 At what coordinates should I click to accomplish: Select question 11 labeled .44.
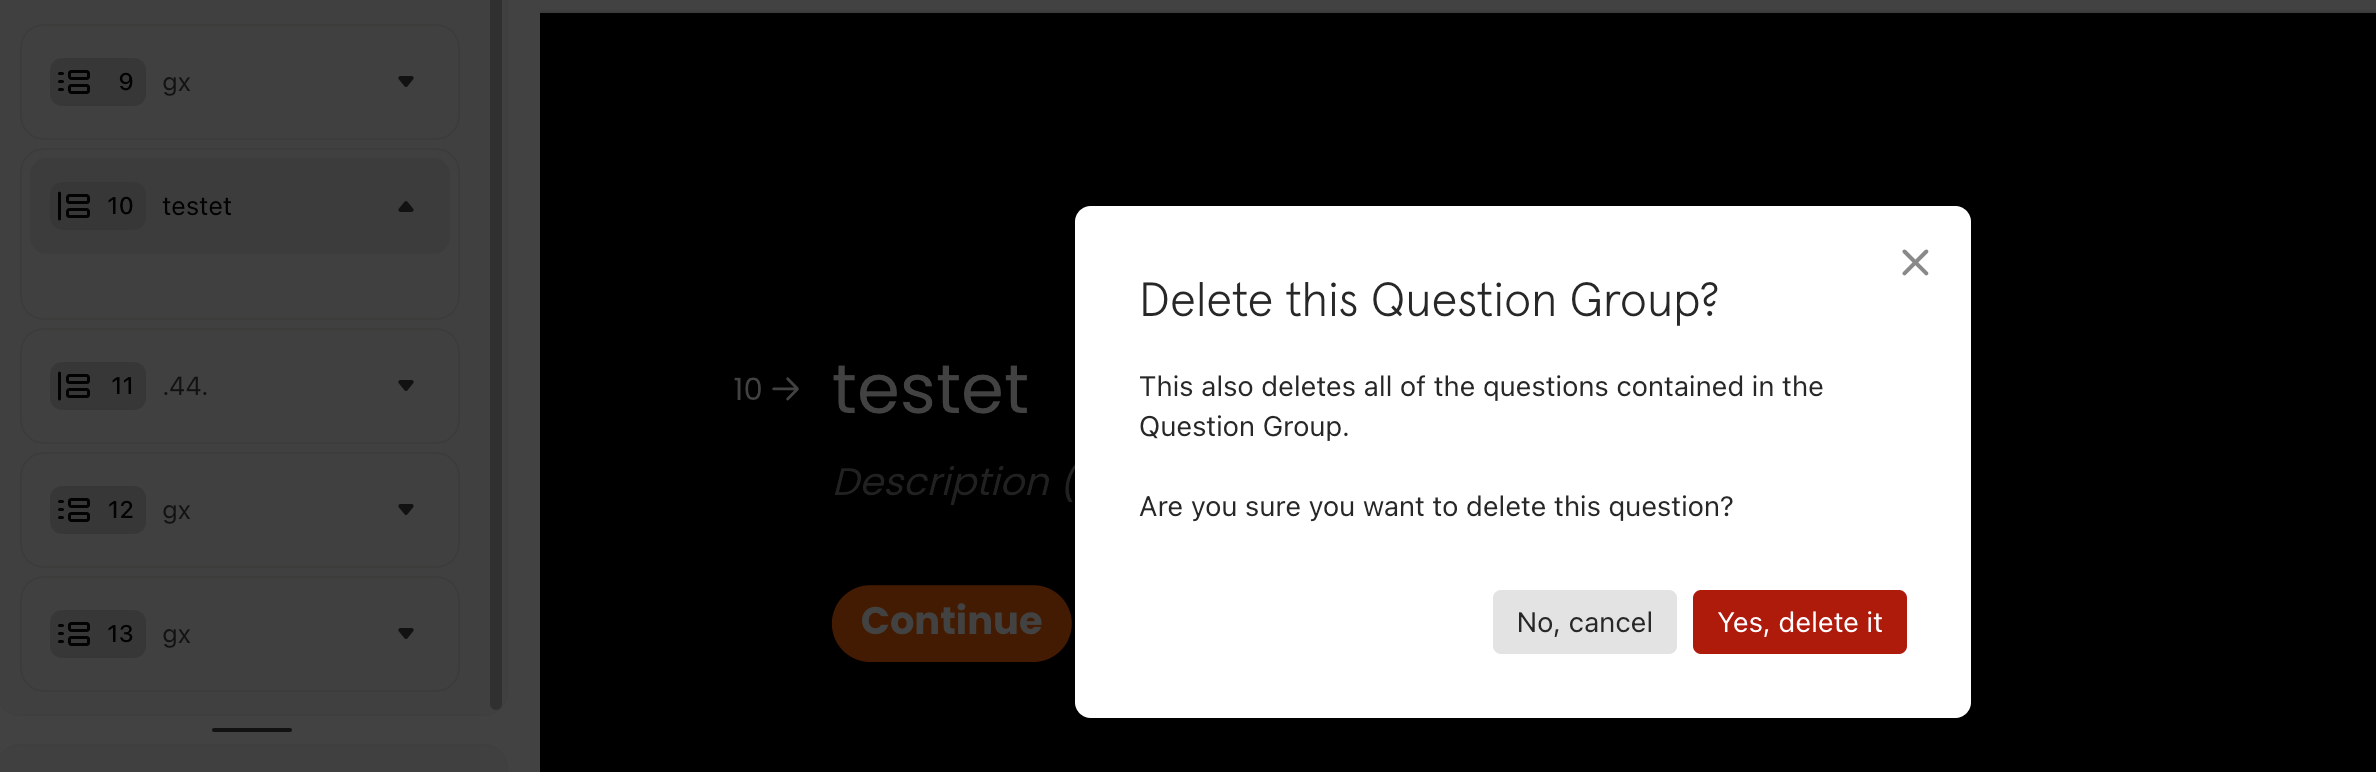tap(240, 386)
